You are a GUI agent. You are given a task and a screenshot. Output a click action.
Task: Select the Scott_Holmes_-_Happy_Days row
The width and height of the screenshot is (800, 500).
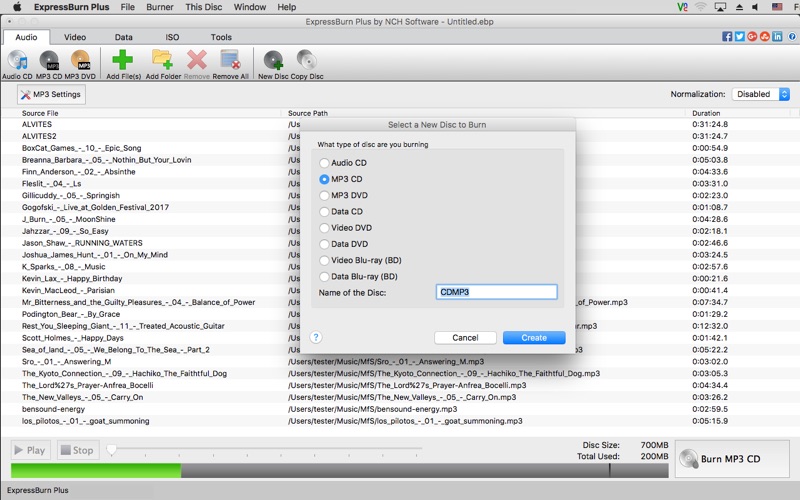[400, 338]
